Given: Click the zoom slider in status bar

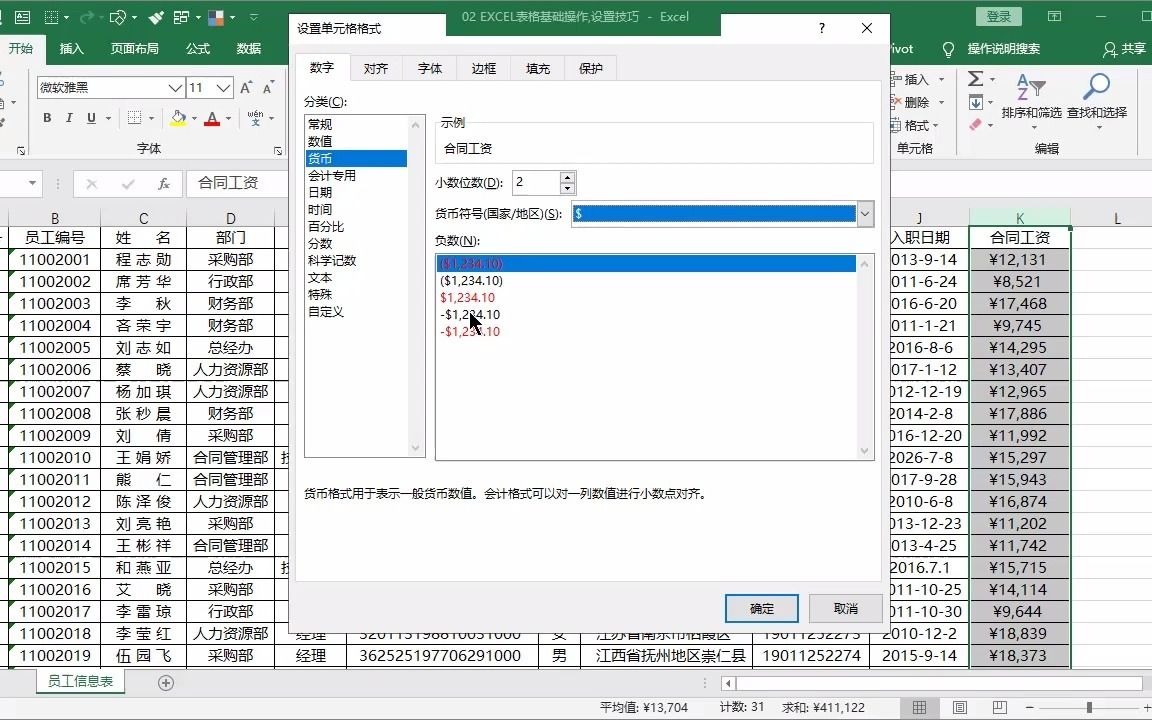Looking at the screenshot, I should pyautogui.click(x=1089, y=708).
